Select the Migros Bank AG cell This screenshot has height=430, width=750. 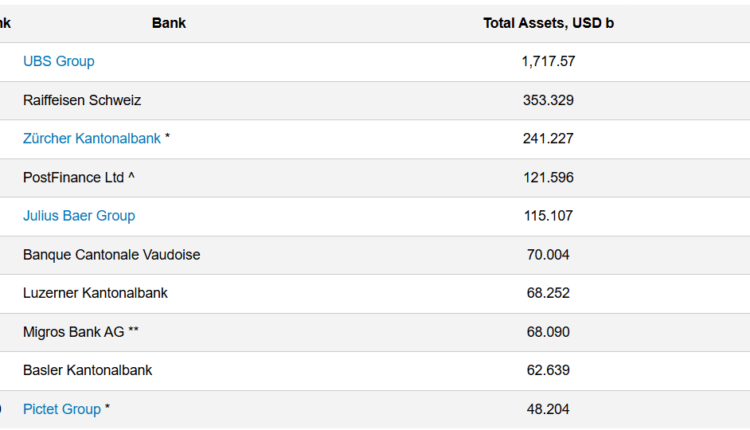74,331
